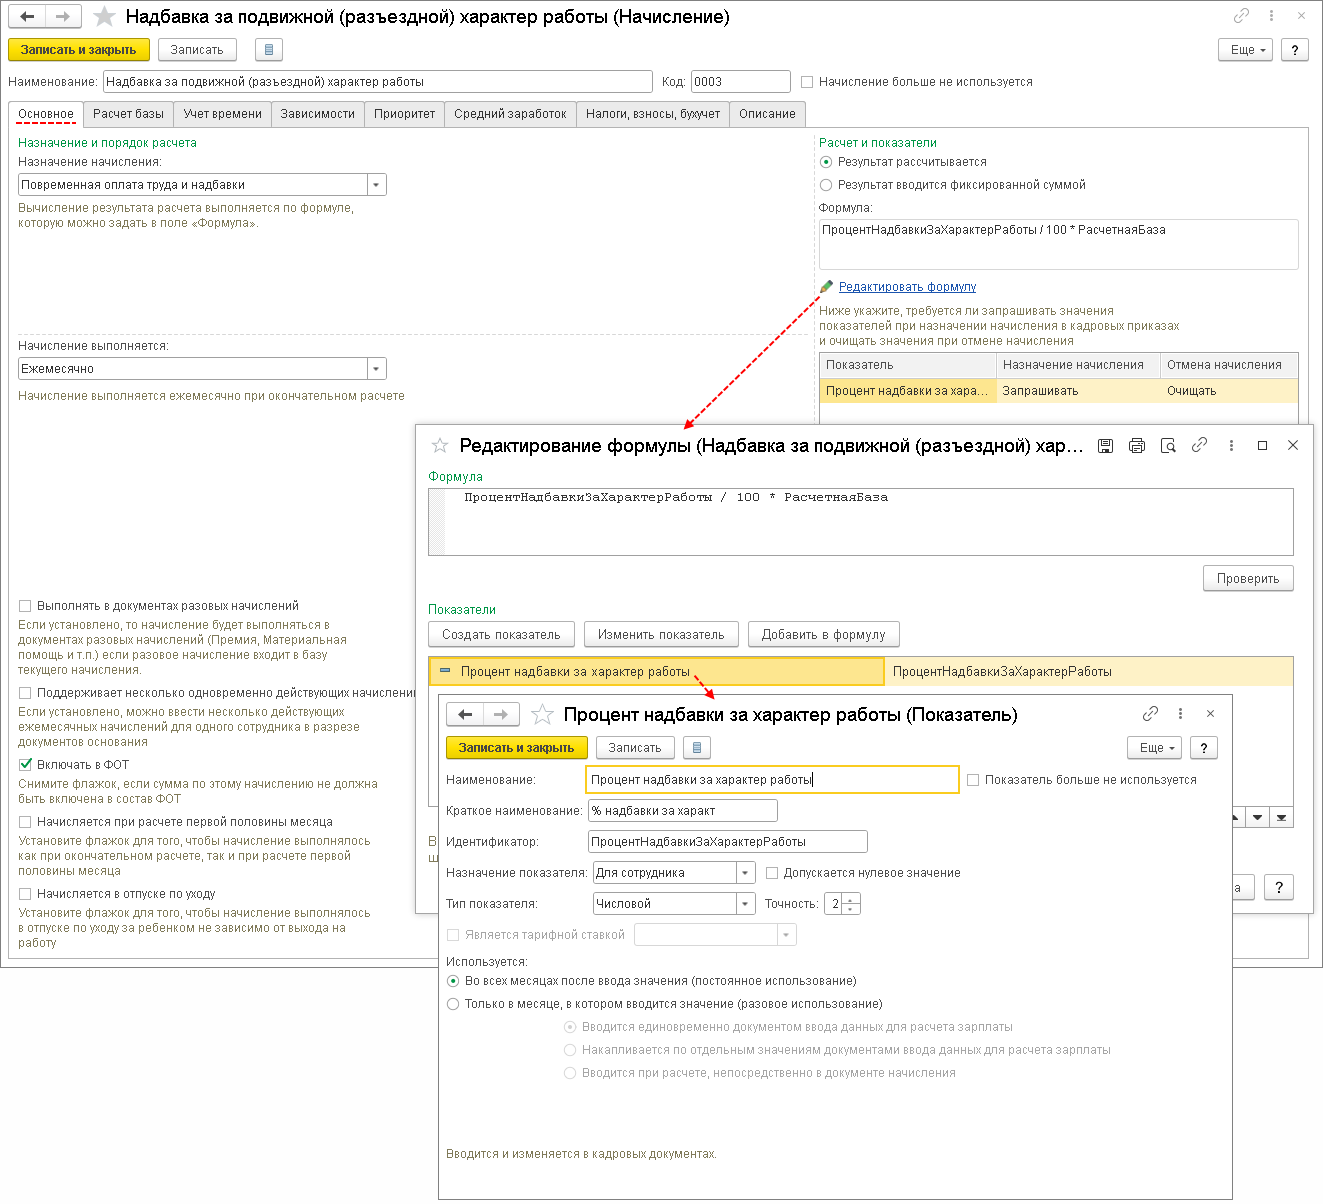Open help '?' in formula editing window
Image resolution: width=1323 pixels, height=1204 pixels.
tap(1279, 887)
